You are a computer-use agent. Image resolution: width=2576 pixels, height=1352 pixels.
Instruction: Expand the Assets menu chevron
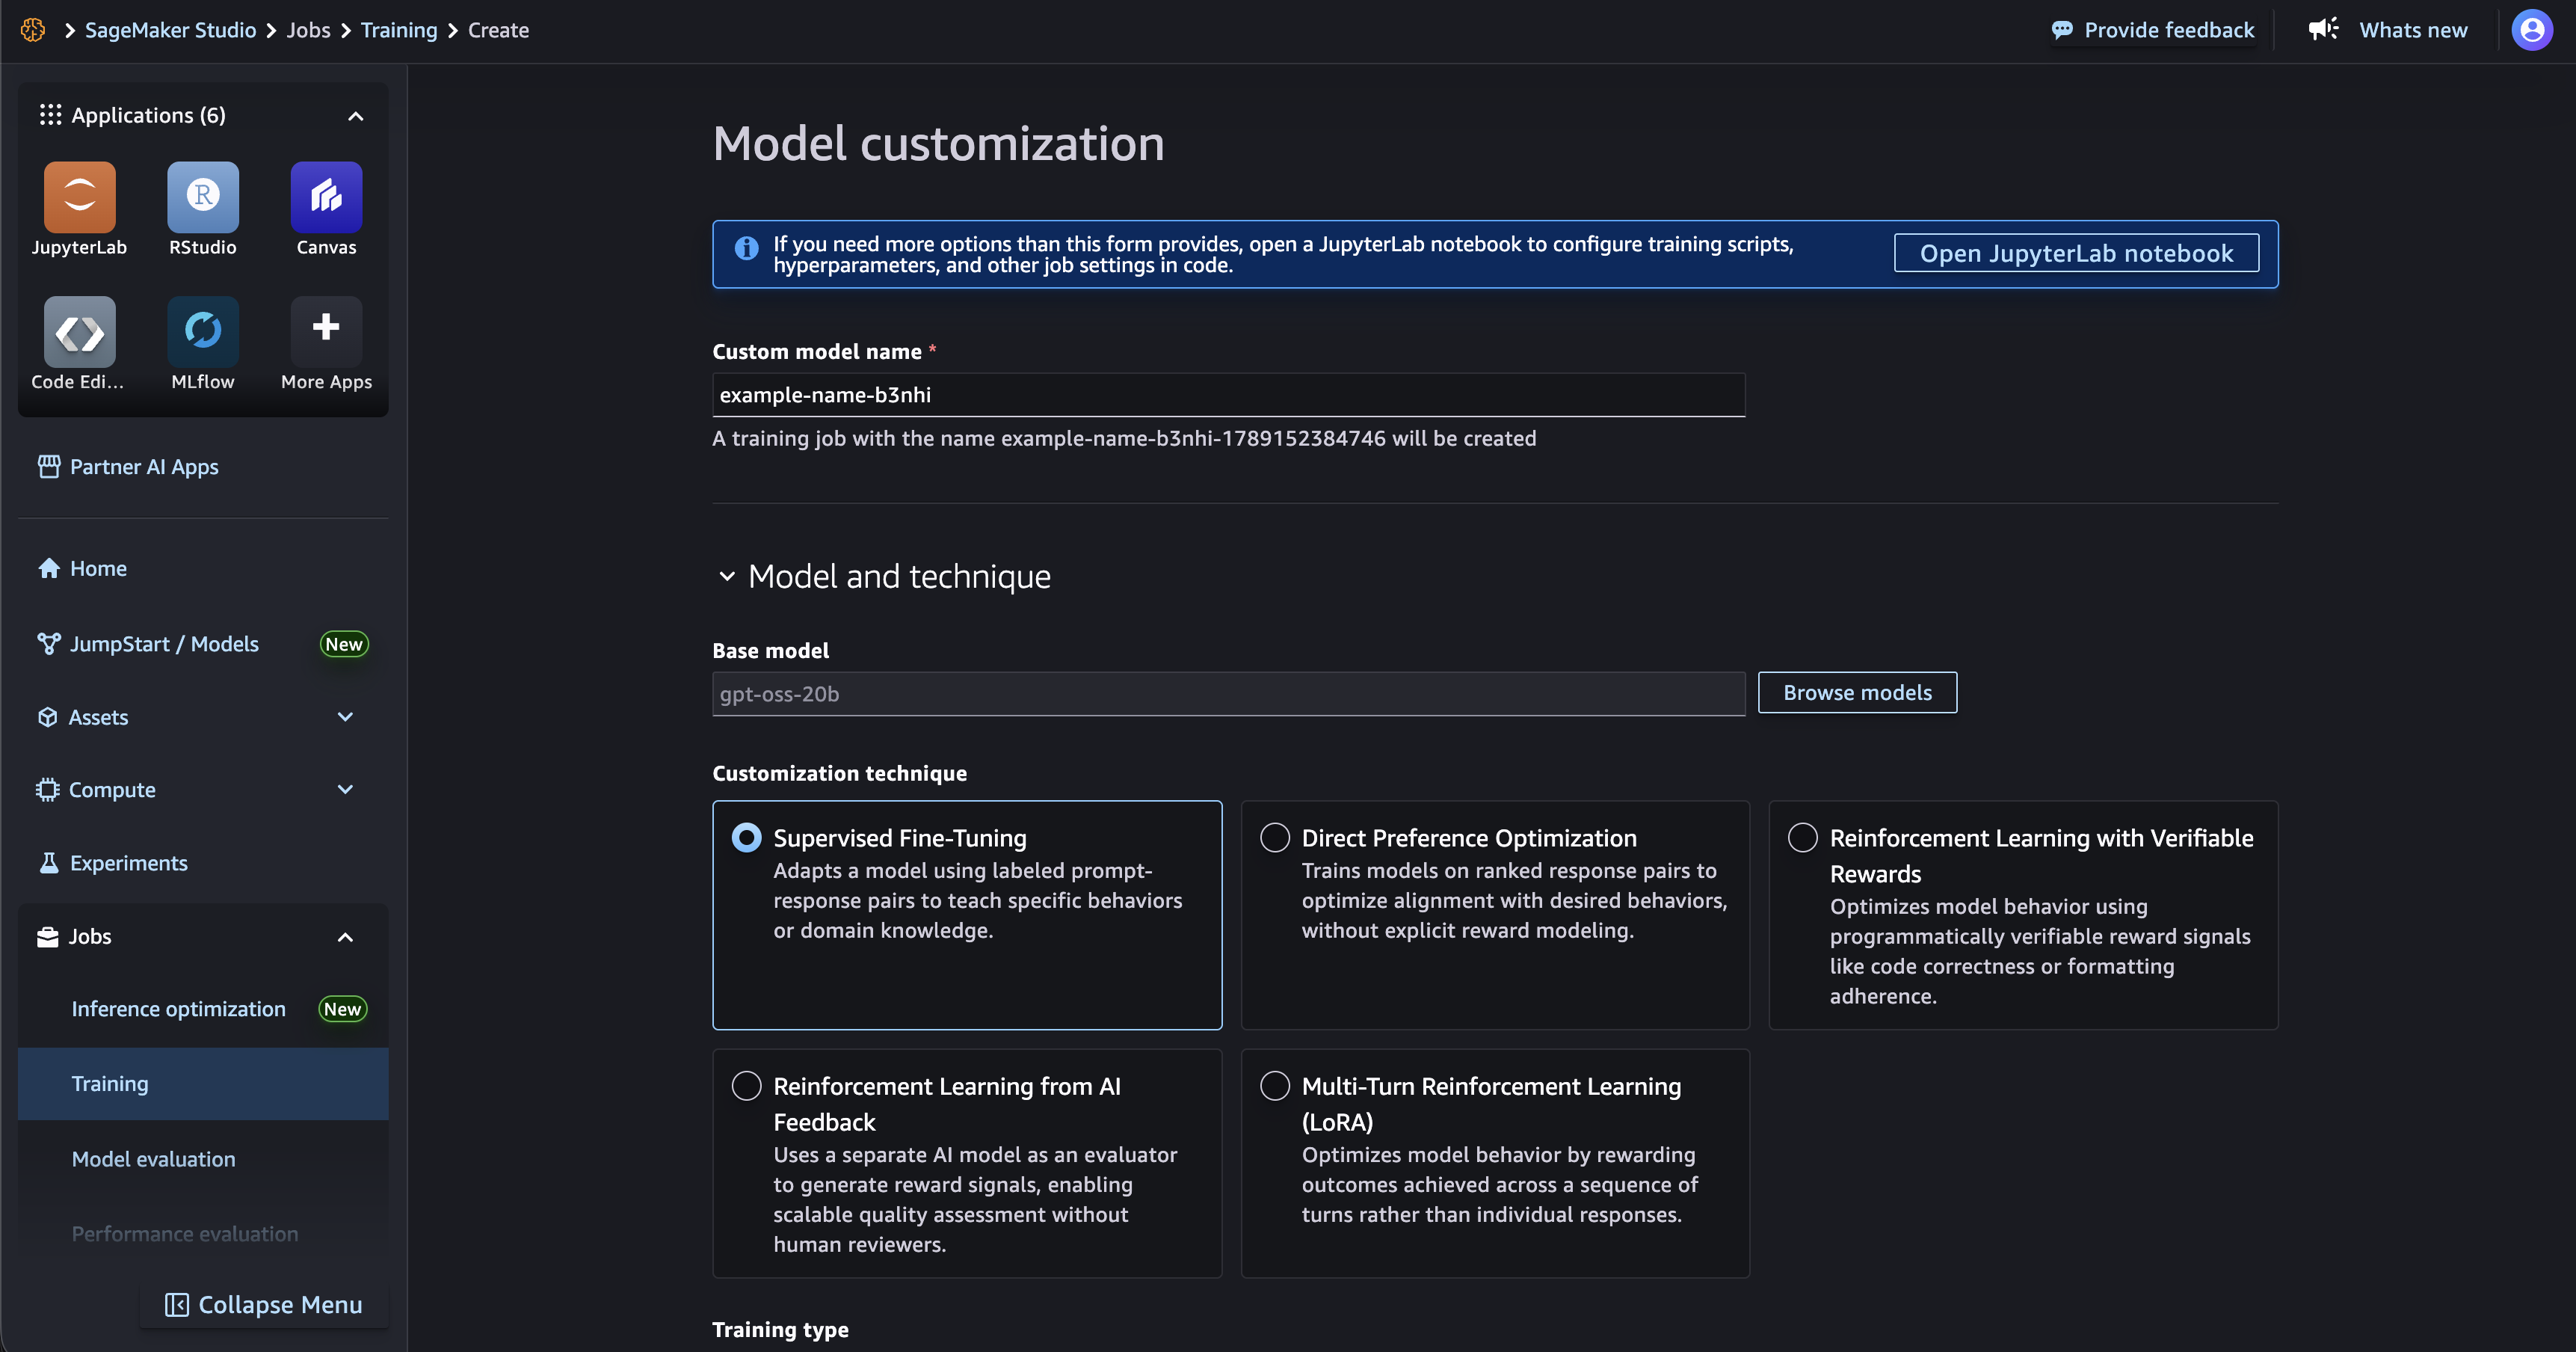pos(345,716)
